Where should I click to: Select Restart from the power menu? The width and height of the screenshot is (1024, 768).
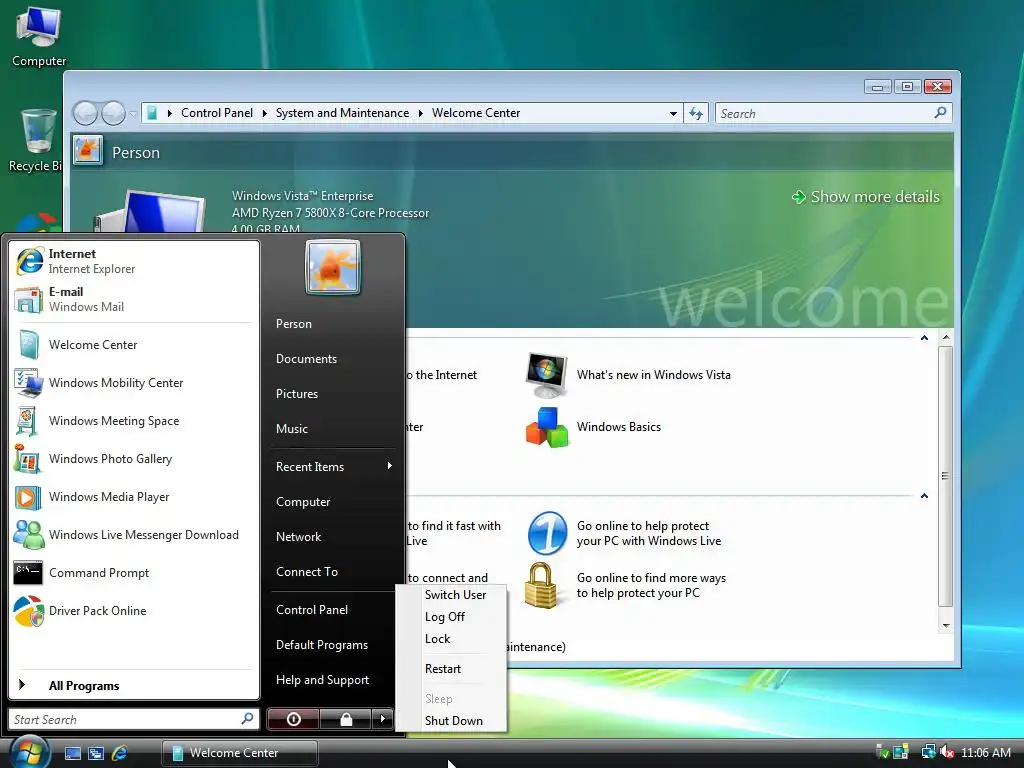pos(443,669)
